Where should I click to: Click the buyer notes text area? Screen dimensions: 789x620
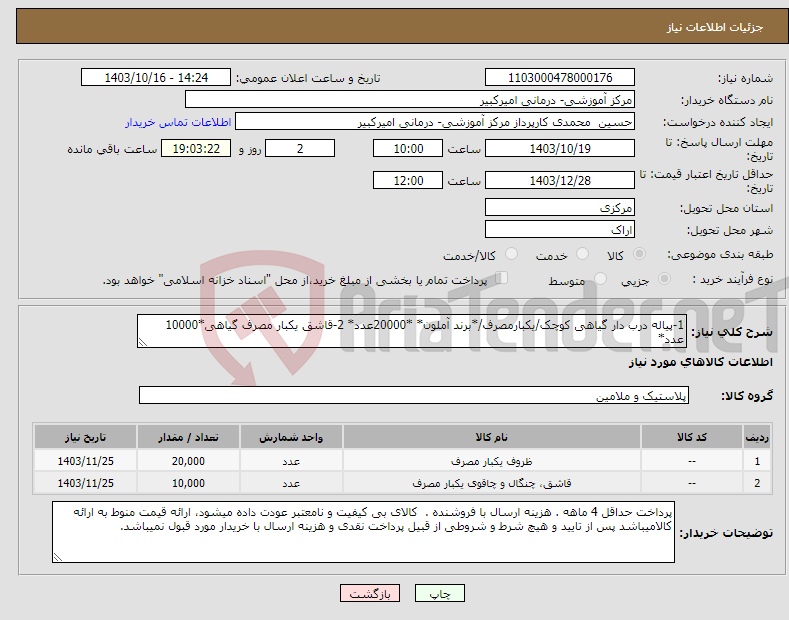(x=363, y=532)
